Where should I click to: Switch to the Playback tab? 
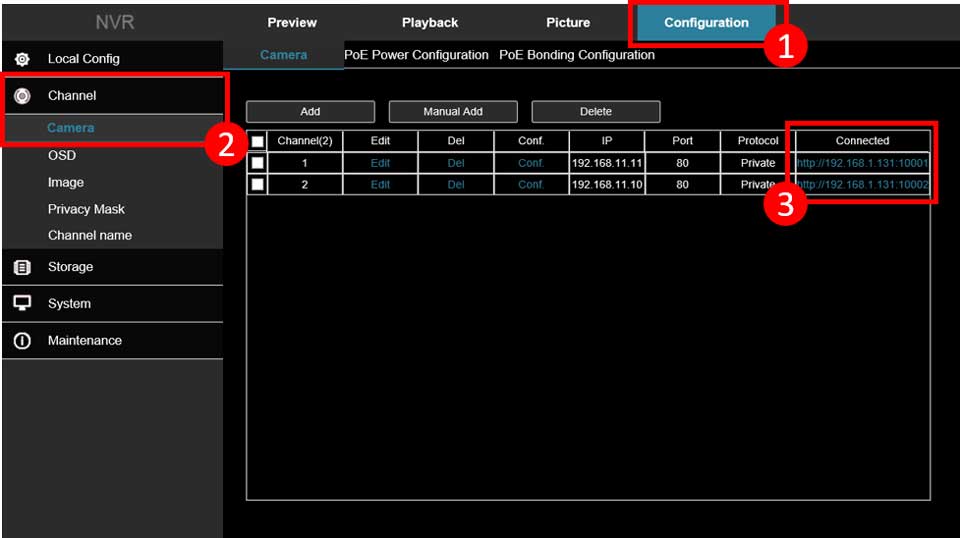430,22
